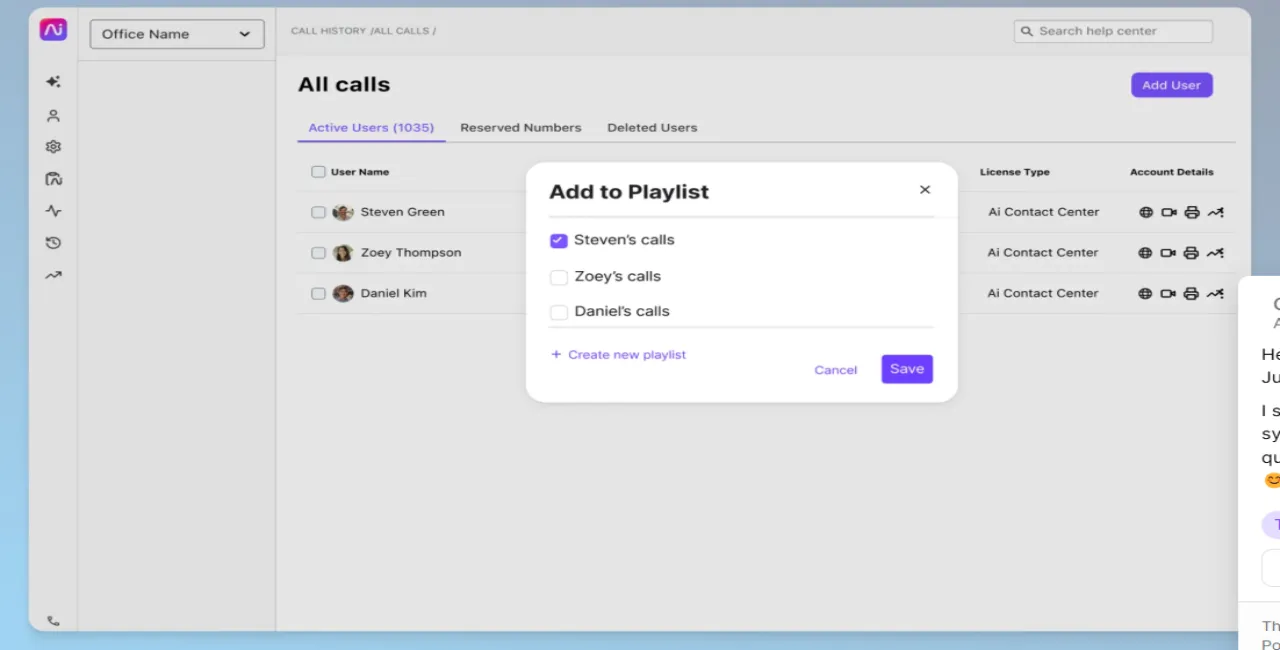
Task: Click the Account Details column header
Action: coord(1172,172)
